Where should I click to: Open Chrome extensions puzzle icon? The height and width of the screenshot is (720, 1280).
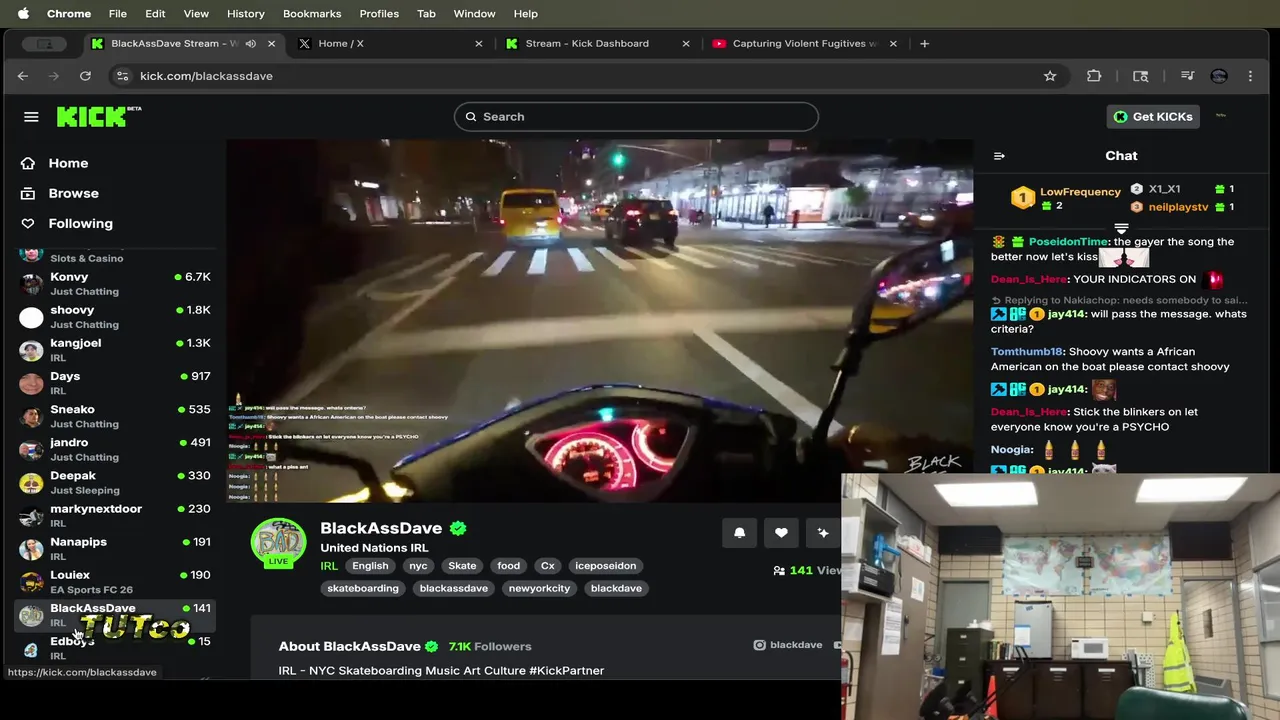coord(1094,76)
